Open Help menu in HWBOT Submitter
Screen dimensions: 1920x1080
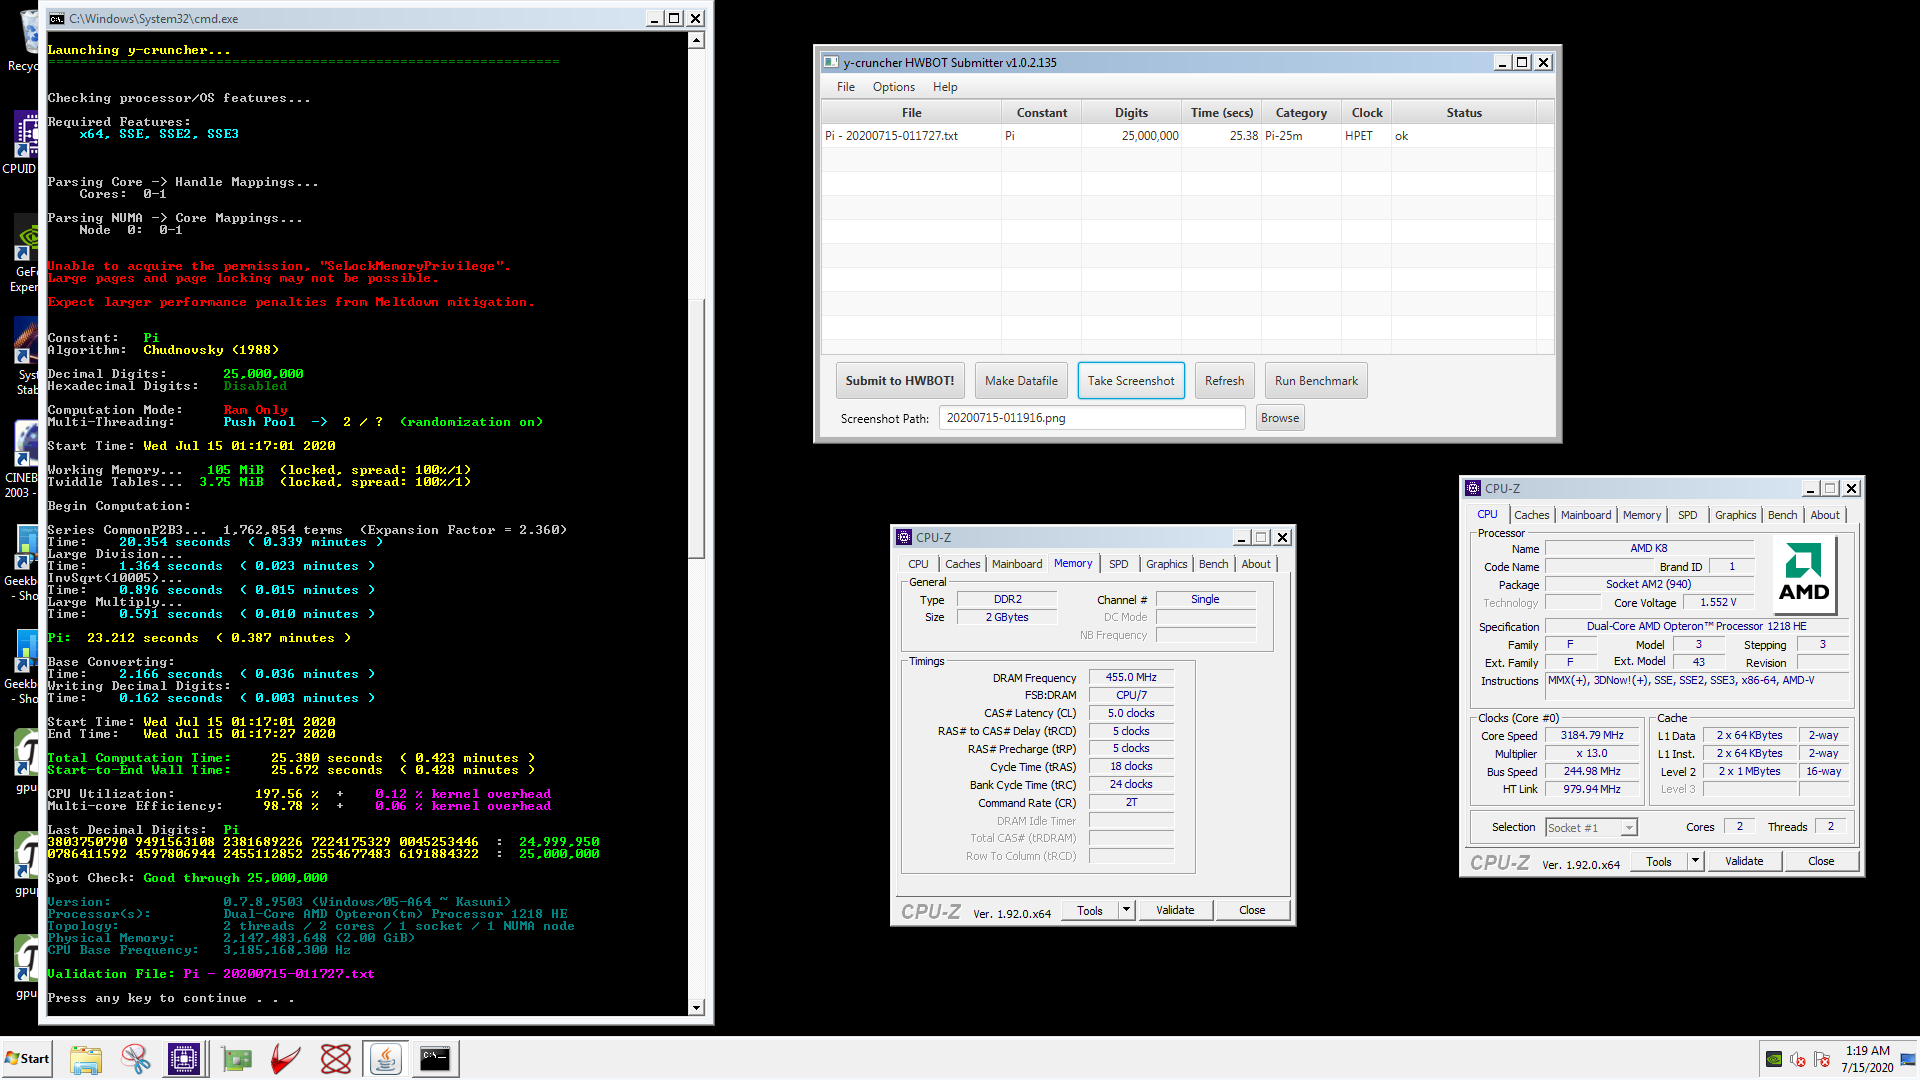945,87
